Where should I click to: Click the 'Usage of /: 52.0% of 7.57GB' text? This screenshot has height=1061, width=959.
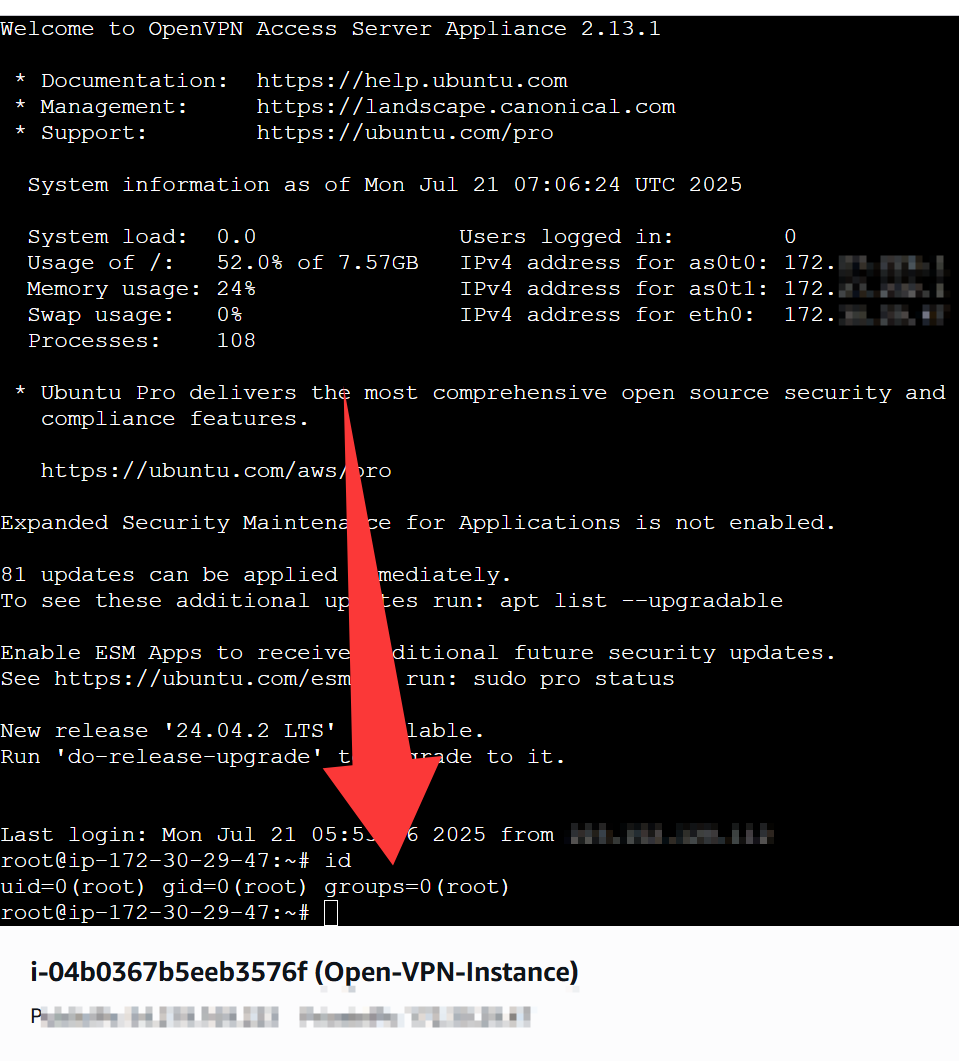point(223,263)
